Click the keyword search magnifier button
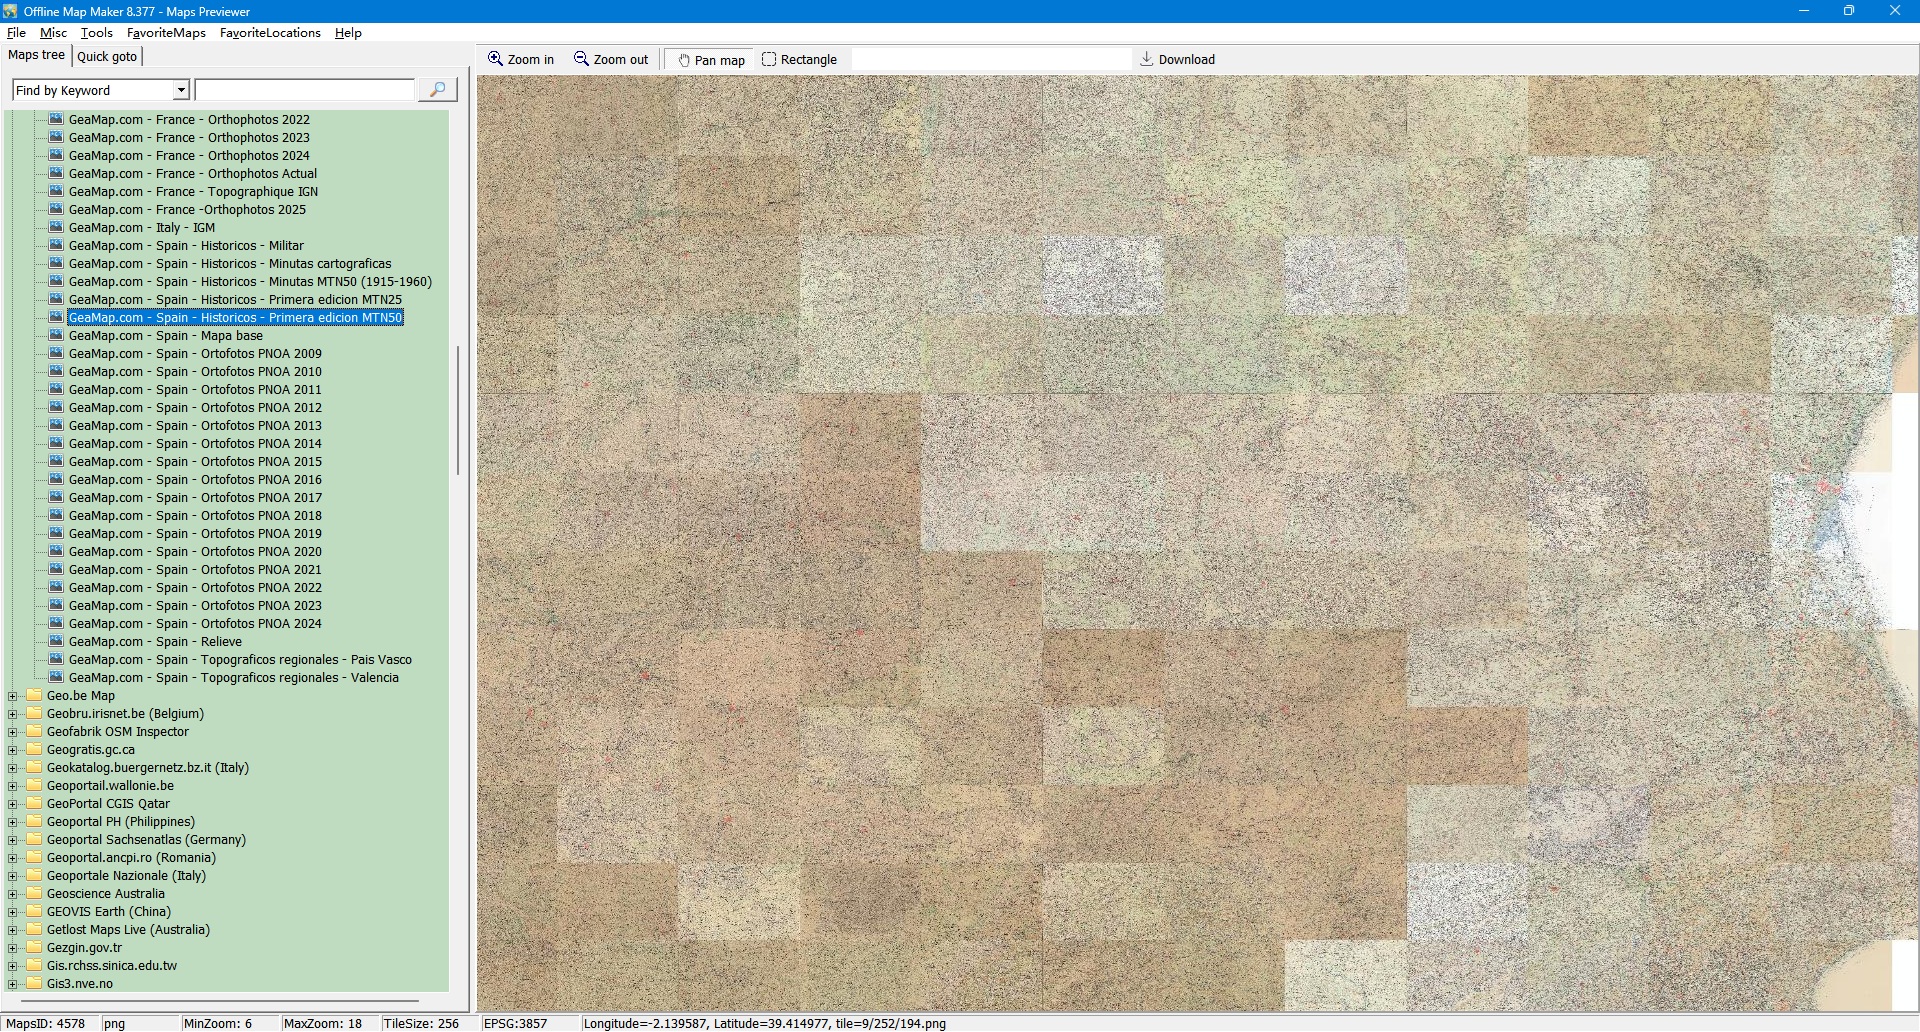1920x1032 pixels. (x=437, y=90)
